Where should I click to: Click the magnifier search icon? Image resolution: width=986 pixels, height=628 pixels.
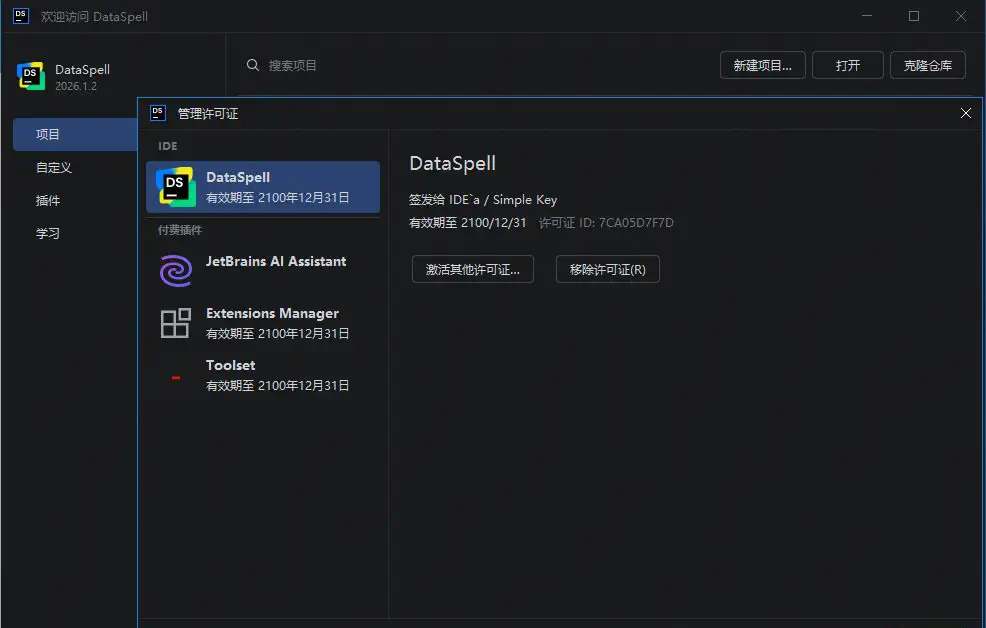click(253, 65)
